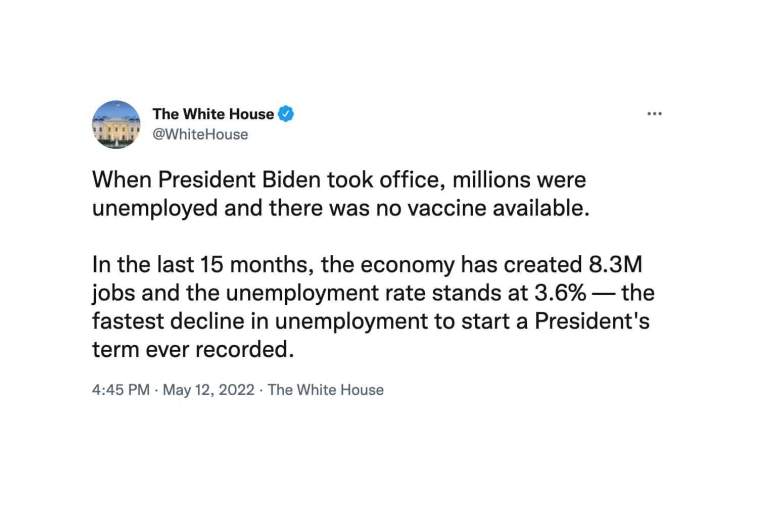The height and width of the screenshot is (505, 758).
Task: Open the source label The White House in footer
Action: (x=326, y=390)
